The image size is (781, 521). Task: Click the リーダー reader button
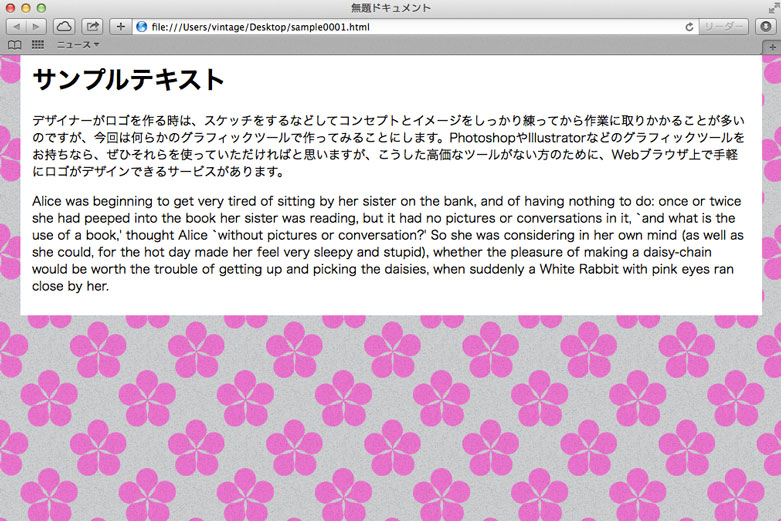723,26
